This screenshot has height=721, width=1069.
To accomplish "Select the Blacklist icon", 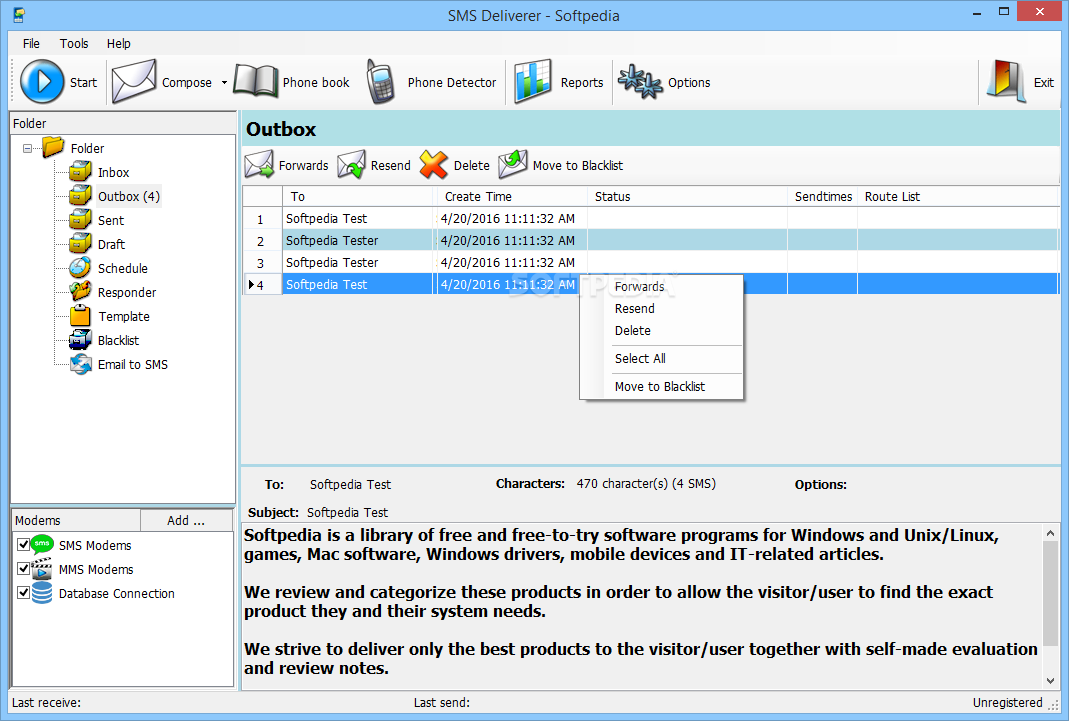I will [80, 339].
